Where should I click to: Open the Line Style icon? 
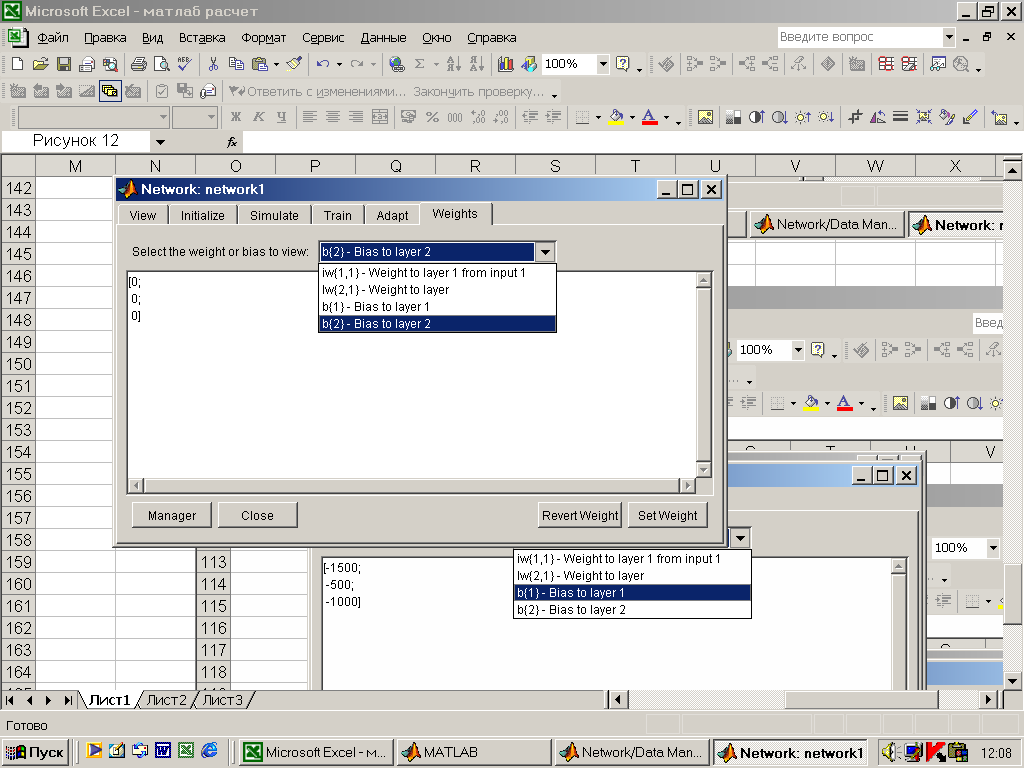point(901,118)
